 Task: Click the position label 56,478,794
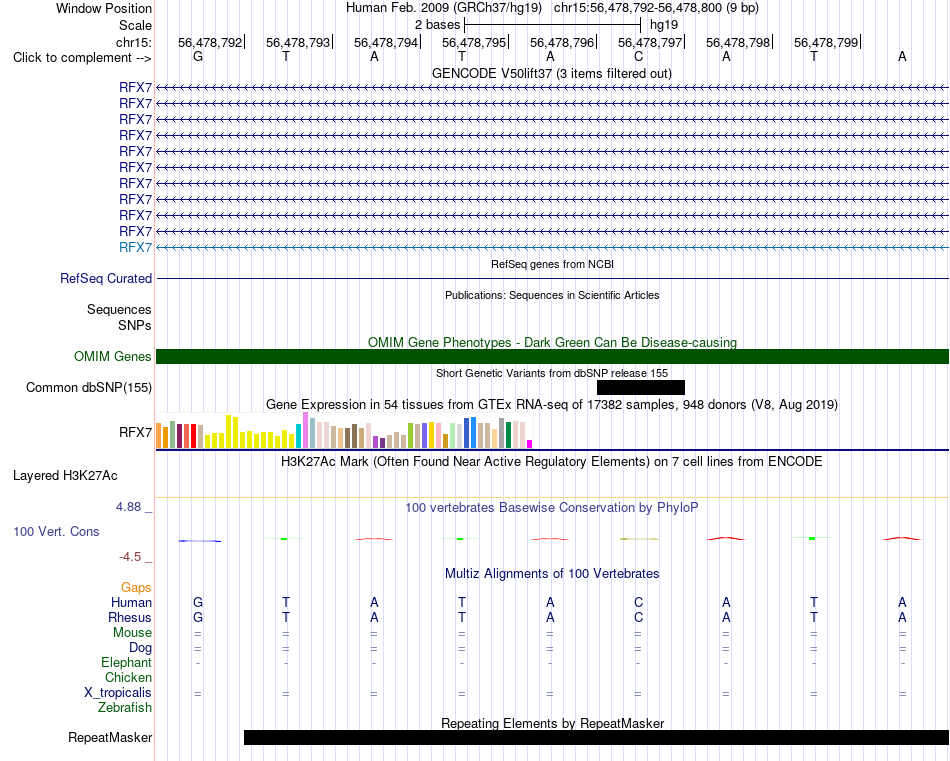(386, 42)
